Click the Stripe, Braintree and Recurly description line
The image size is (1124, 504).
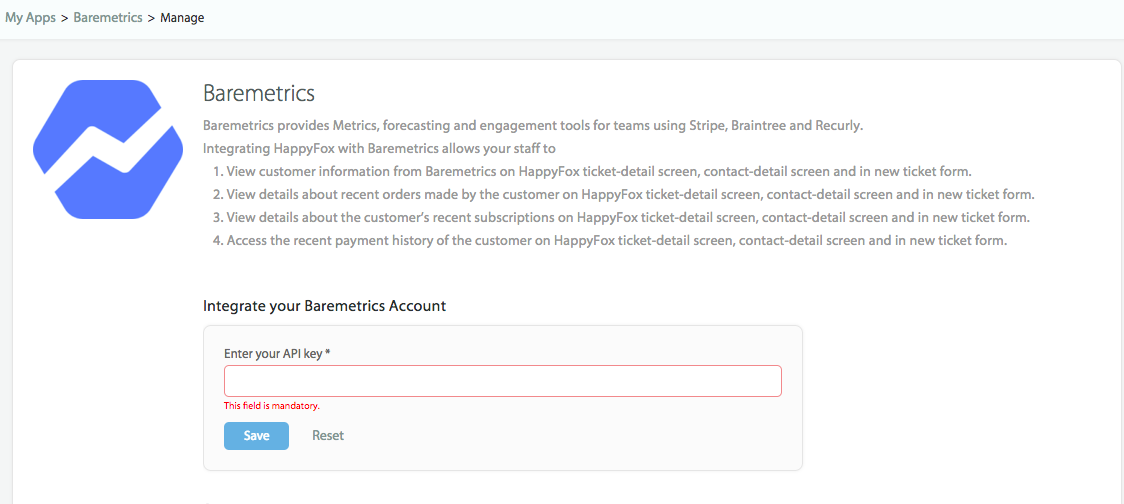pyautogui.click(x=532, y=126)
